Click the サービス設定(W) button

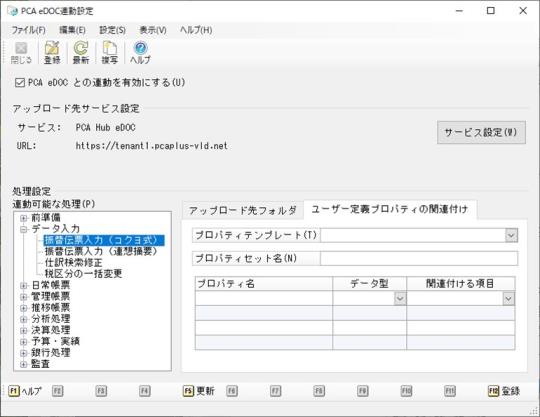(481, 132)
